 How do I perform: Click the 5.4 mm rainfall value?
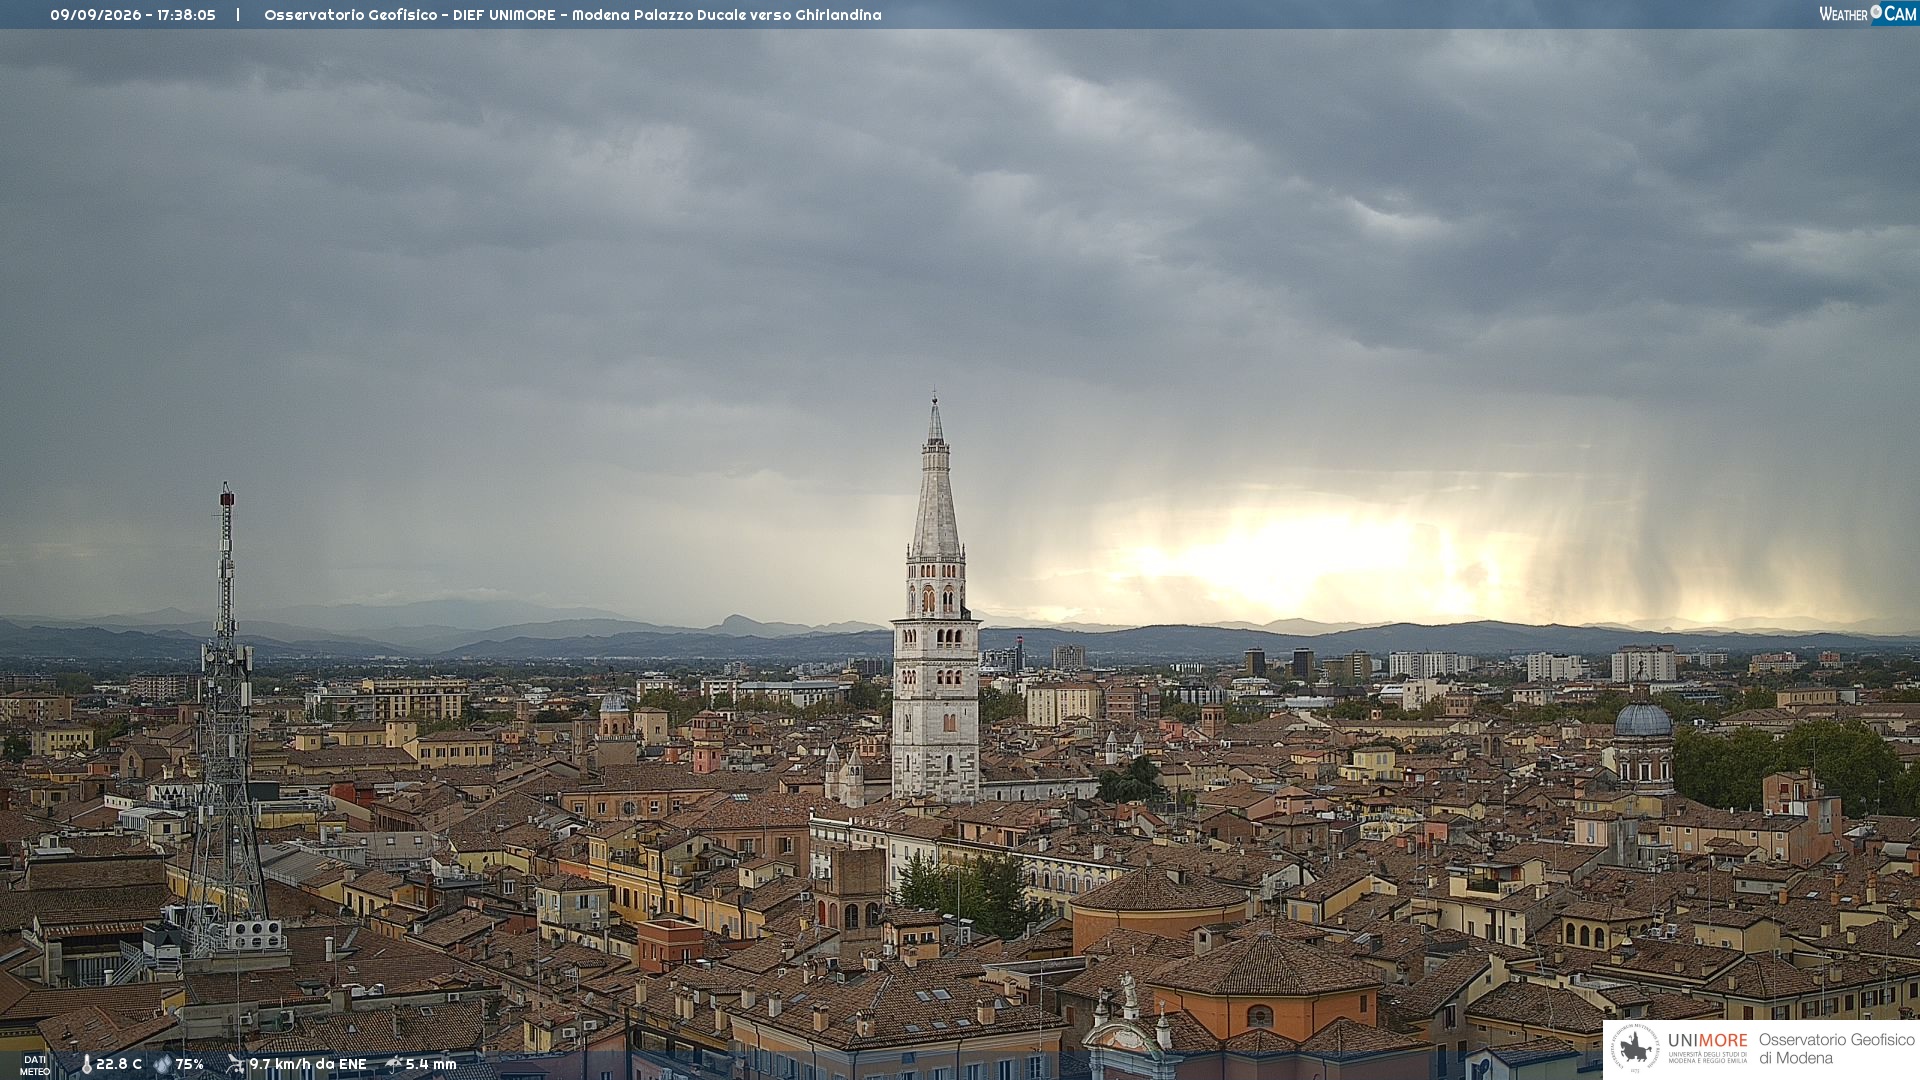point(431,1065)
